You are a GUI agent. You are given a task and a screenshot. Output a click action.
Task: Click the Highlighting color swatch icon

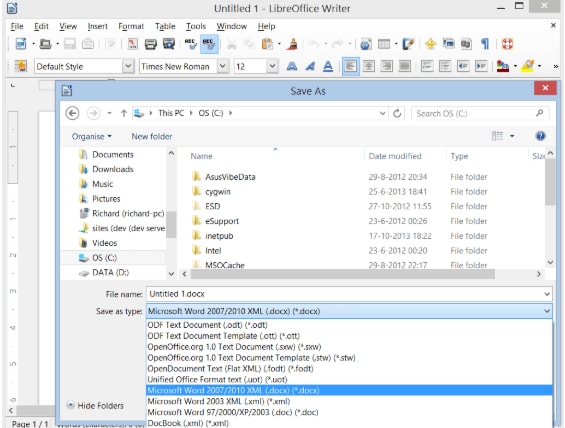tap(528, 66)
